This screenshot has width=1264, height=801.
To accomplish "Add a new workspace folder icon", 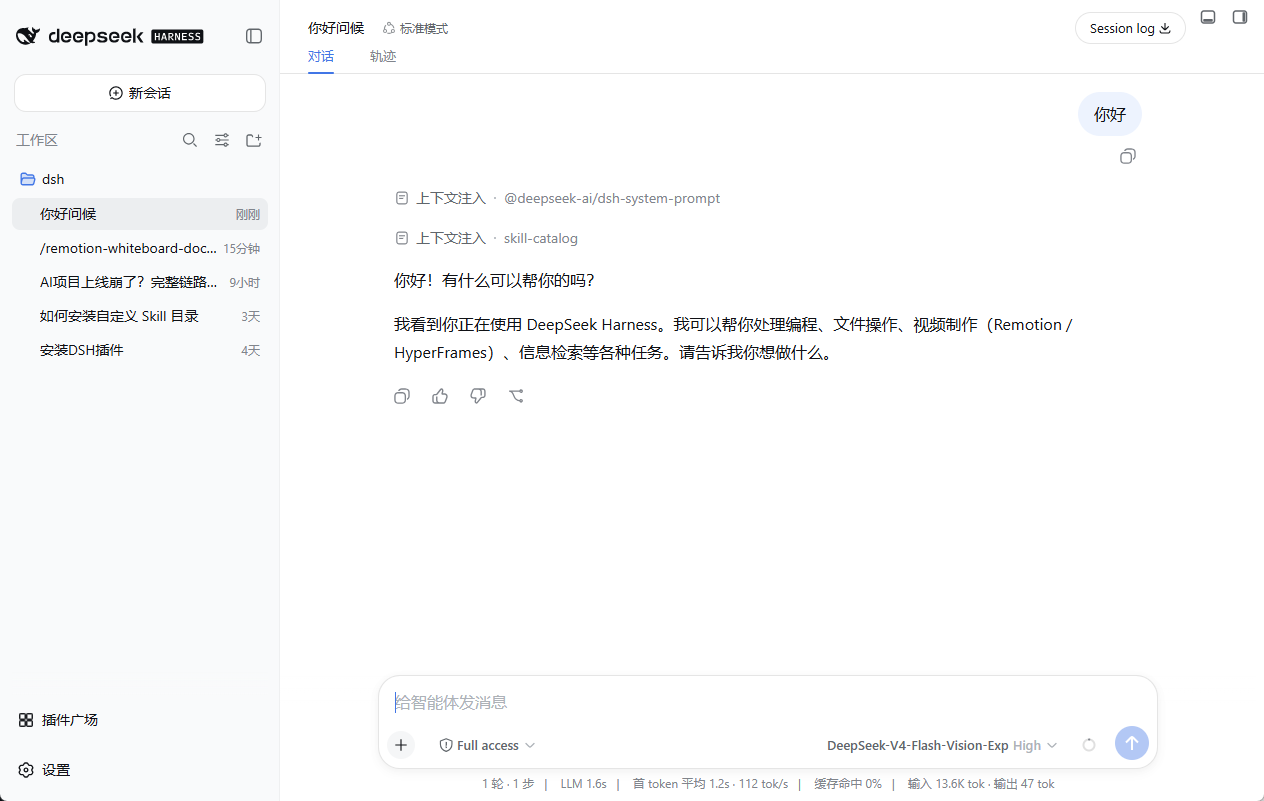I will point(254,140).
